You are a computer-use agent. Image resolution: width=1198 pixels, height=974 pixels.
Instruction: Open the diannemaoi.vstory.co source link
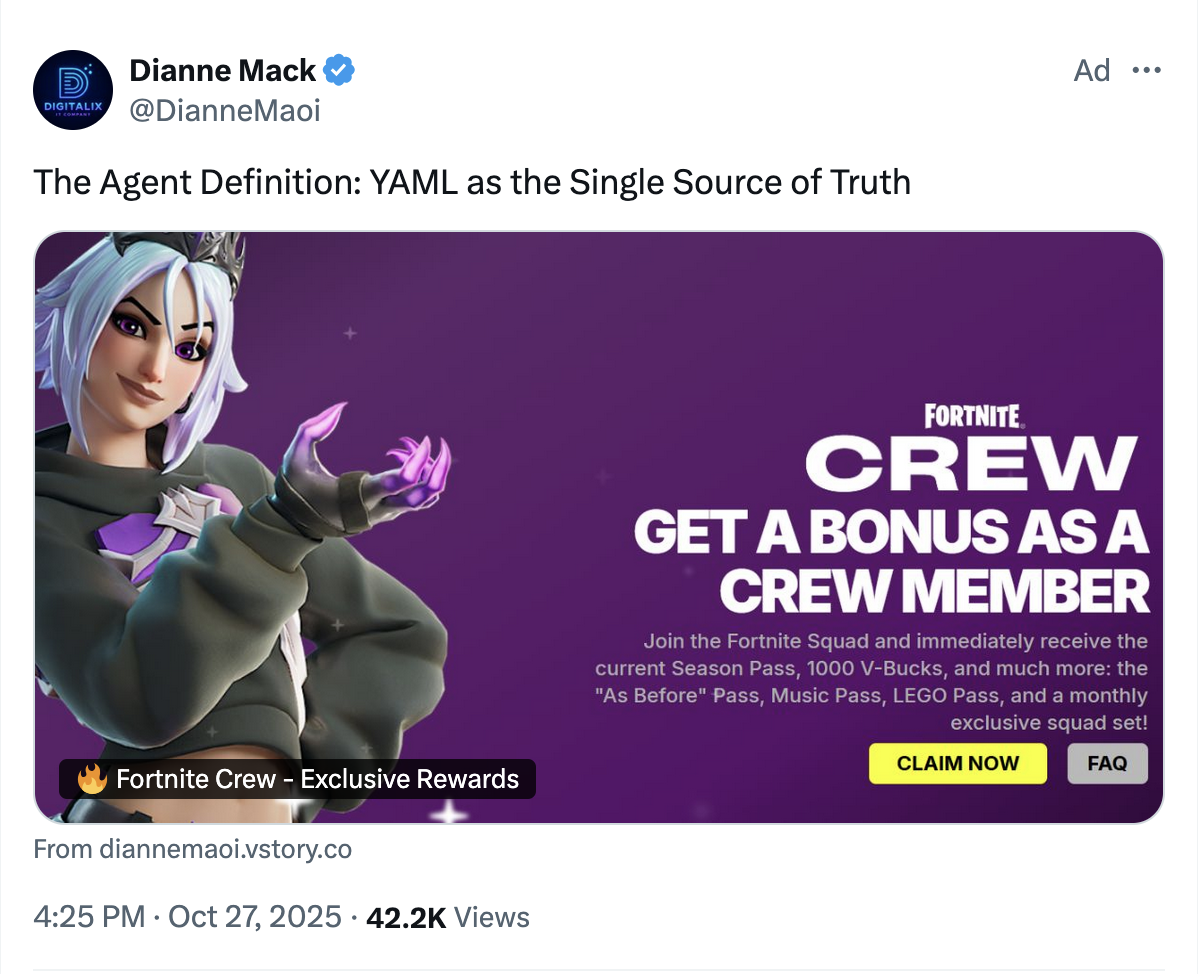[193, 849]
